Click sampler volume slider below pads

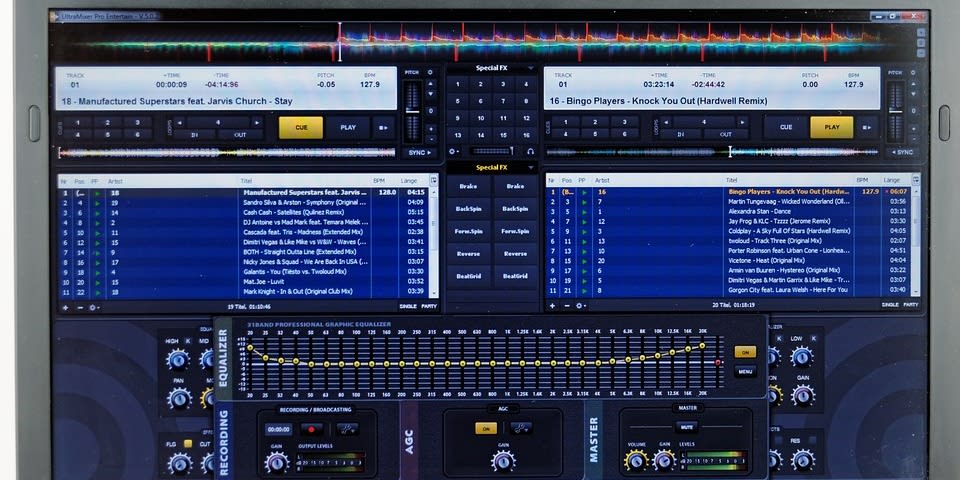[x=492, y=151]
